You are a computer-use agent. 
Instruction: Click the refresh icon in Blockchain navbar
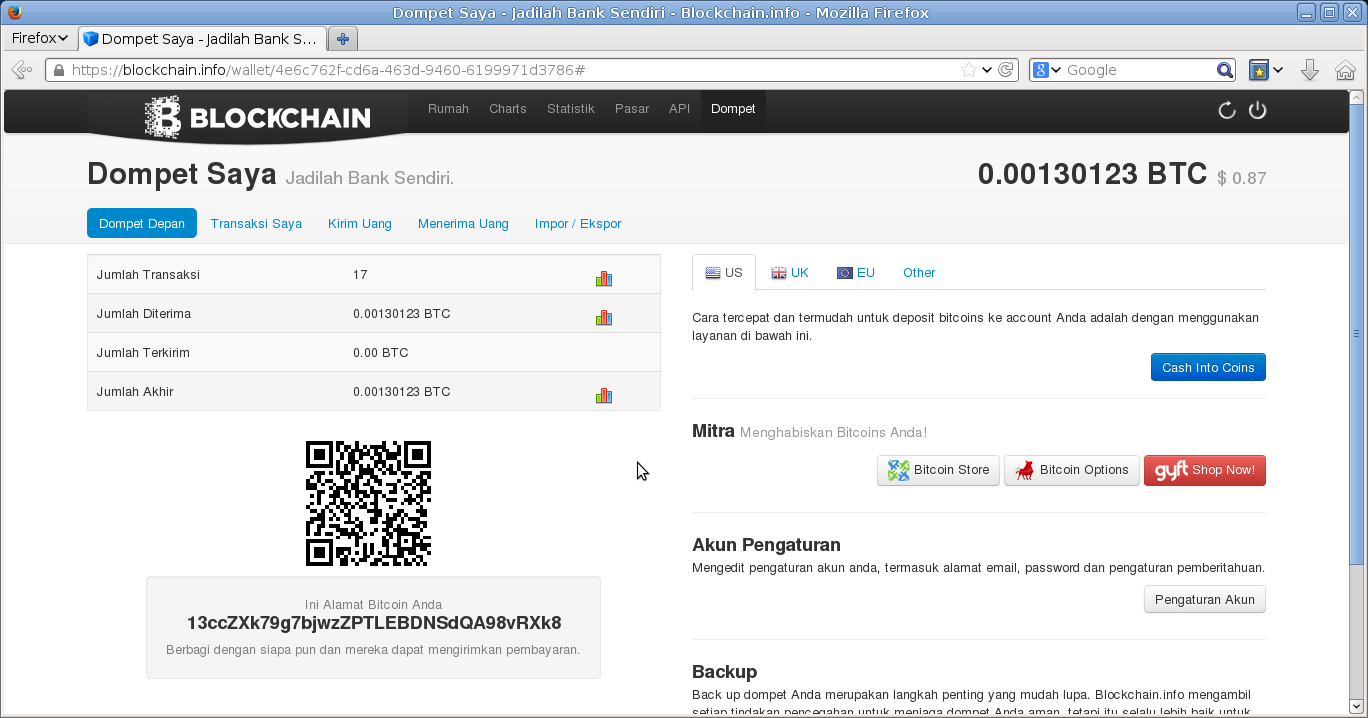tap(1227, 110)
